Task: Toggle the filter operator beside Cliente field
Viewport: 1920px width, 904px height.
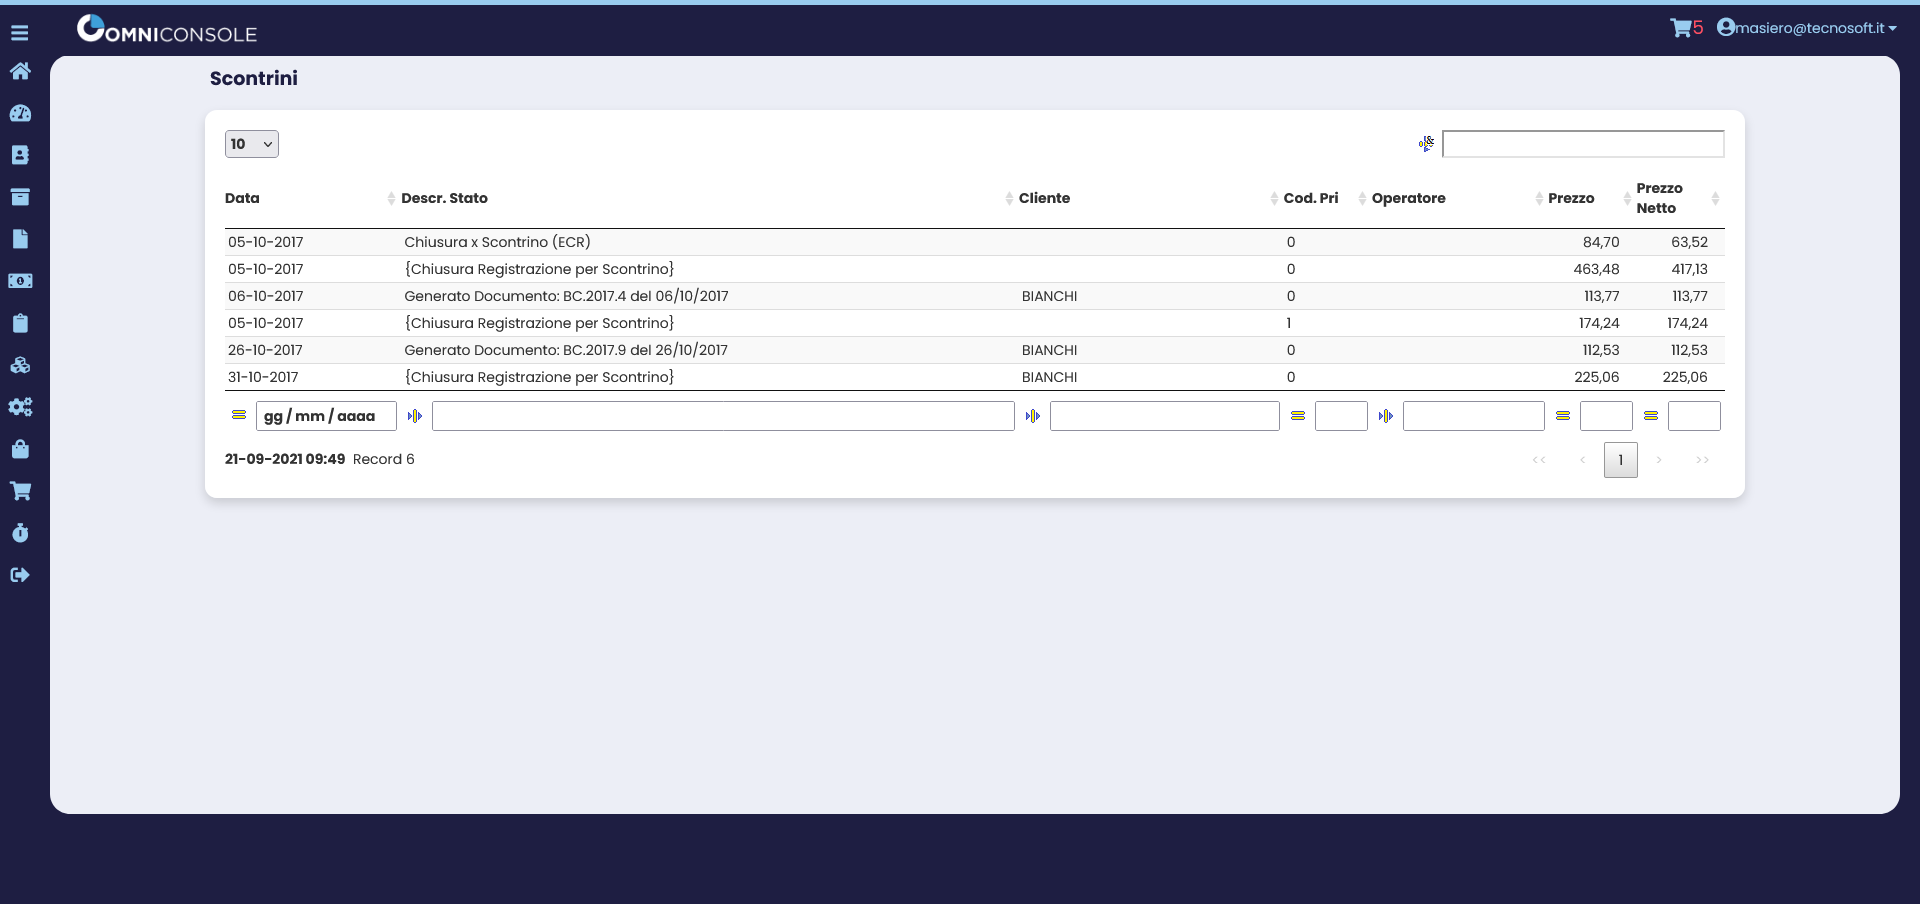Action: 1033,416
